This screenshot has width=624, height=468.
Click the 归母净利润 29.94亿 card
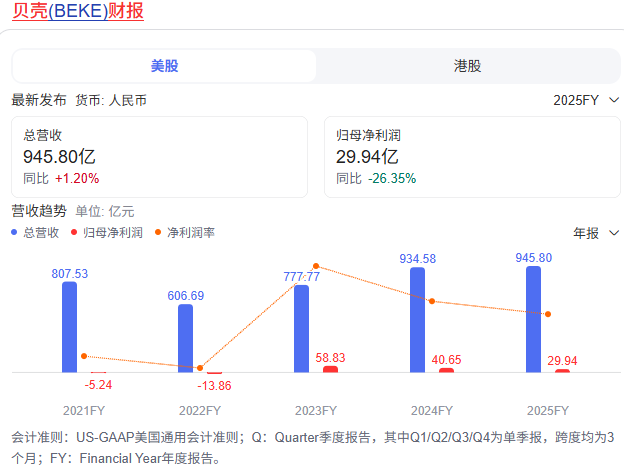[x=472, y=157]
